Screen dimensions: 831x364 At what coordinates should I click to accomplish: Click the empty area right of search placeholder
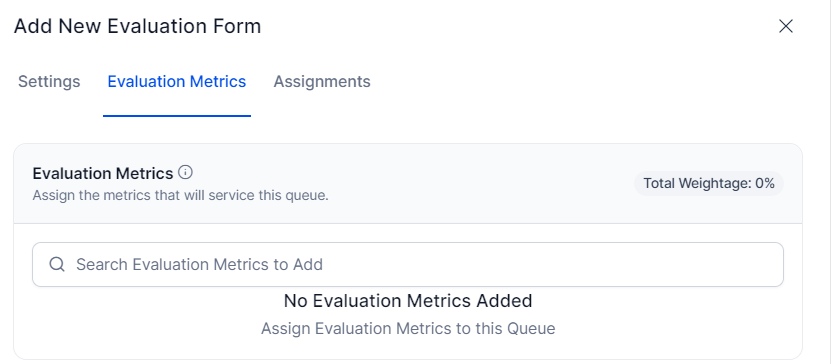[551, 264]
